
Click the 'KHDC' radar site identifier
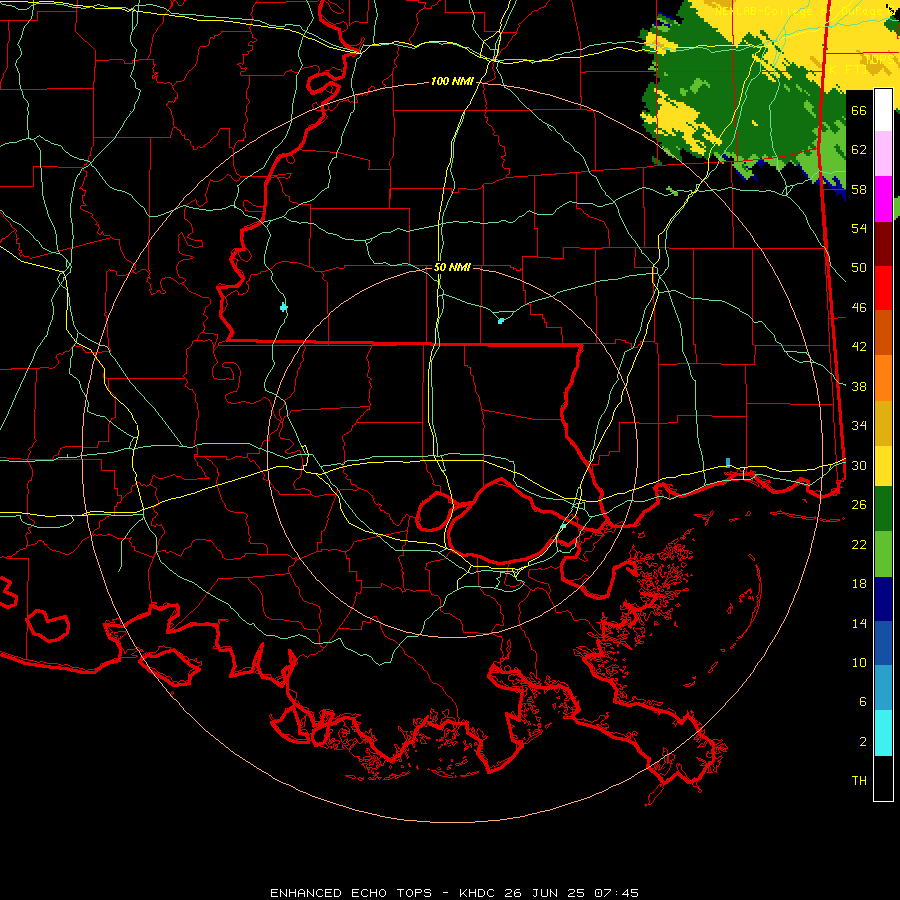pyautogui.click(x=479, y=893)
